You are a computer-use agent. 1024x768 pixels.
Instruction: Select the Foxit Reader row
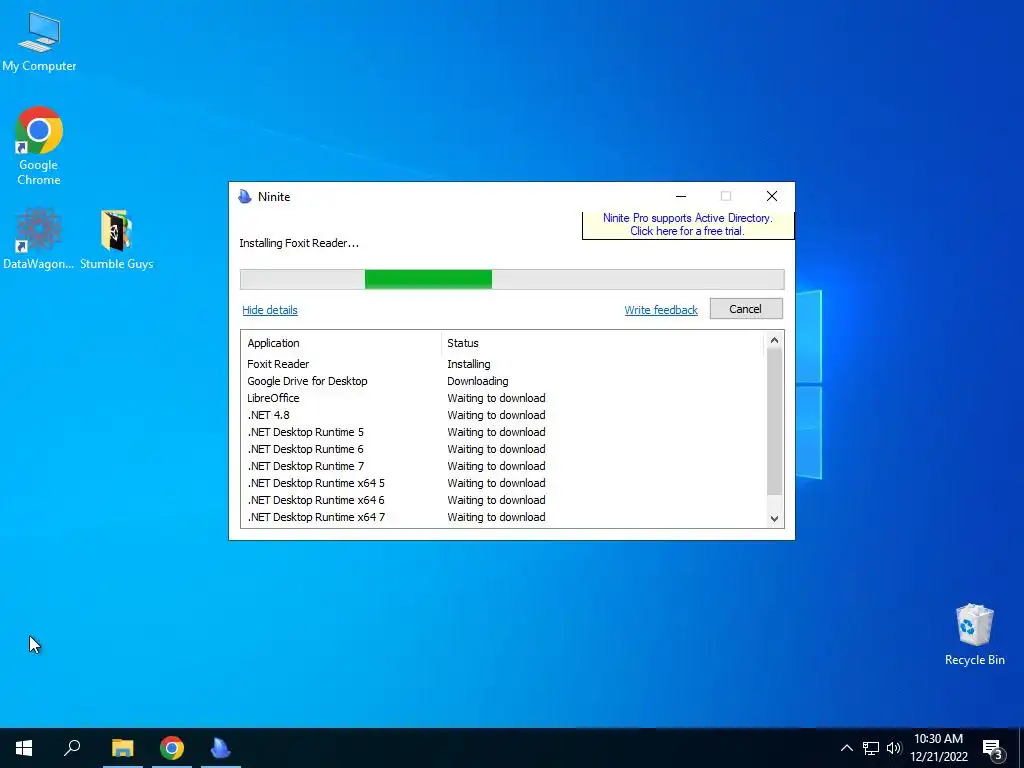tap(503, 364)
